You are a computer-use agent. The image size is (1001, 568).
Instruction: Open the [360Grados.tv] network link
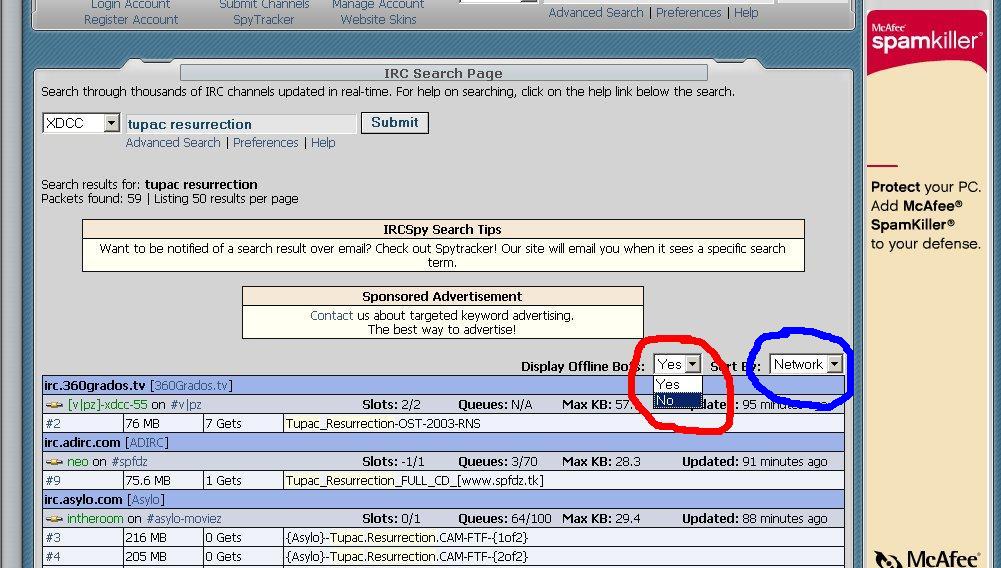click(192, 385)
